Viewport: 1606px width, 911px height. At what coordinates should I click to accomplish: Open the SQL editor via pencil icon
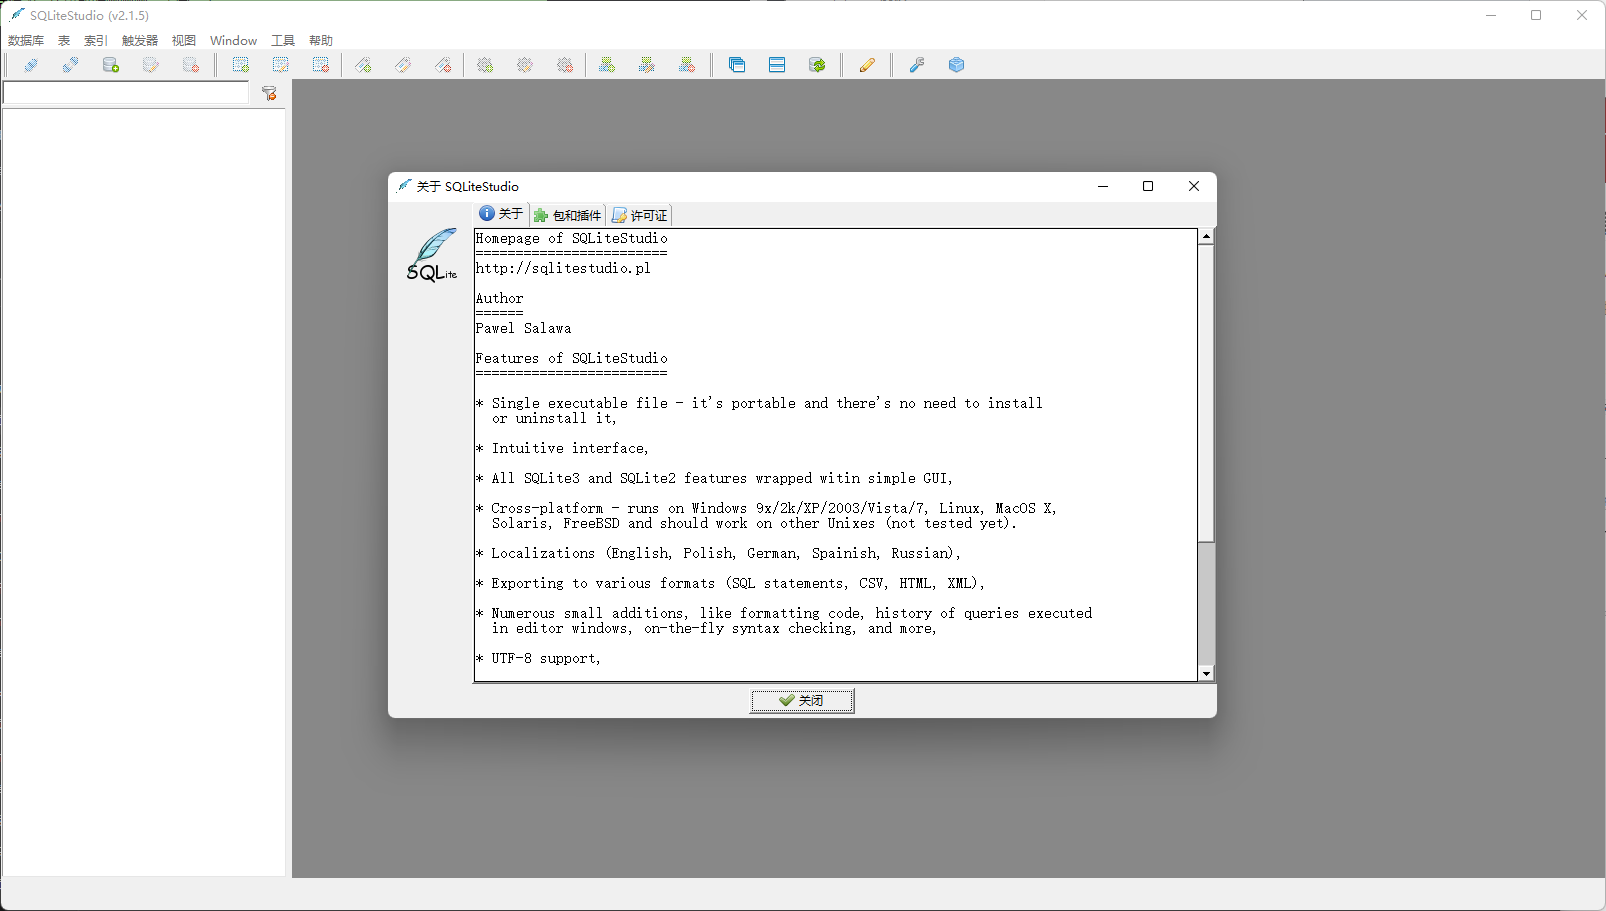click(x=867, y=65)
